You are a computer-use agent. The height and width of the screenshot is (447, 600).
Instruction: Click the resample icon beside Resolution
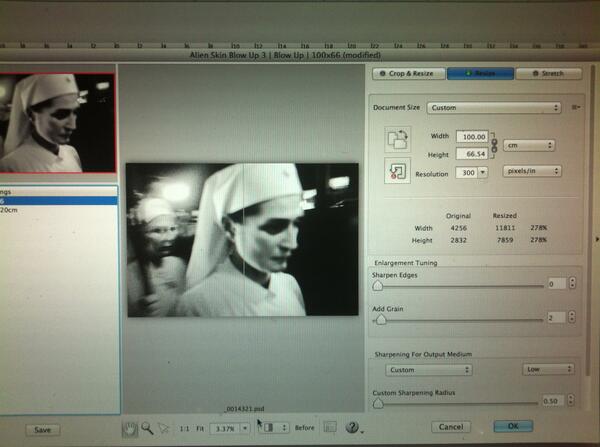pyautogui.click(x=398, y=171)
